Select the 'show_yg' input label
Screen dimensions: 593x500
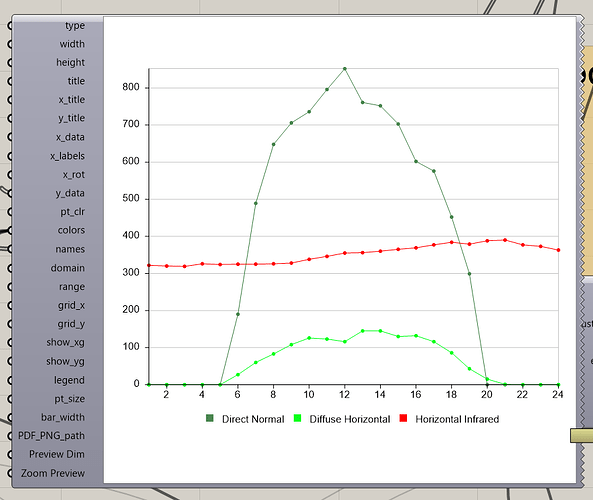[x=65, y=362]
